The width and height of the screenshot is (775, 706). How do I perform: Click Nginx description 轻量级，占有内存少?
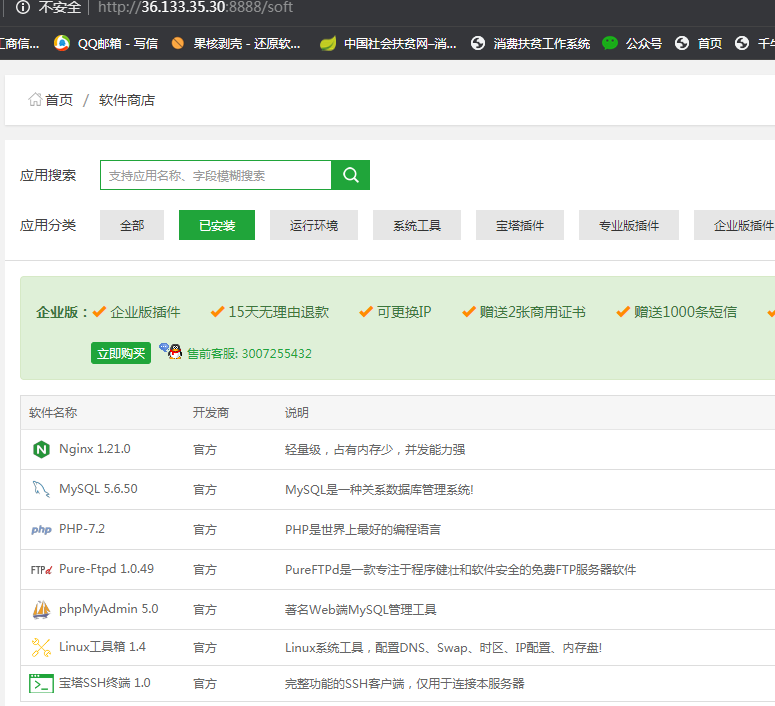pos(375,449)
